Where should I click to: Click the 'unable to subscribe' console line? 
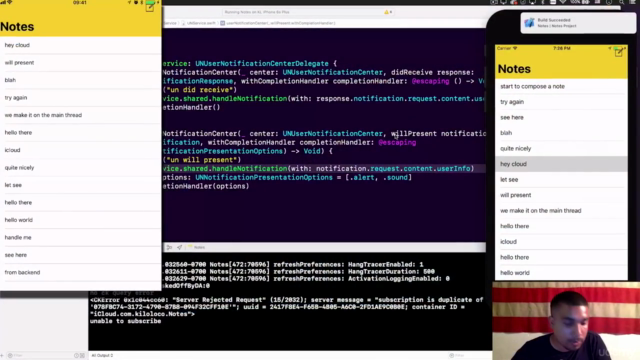(x=125, y=321)
